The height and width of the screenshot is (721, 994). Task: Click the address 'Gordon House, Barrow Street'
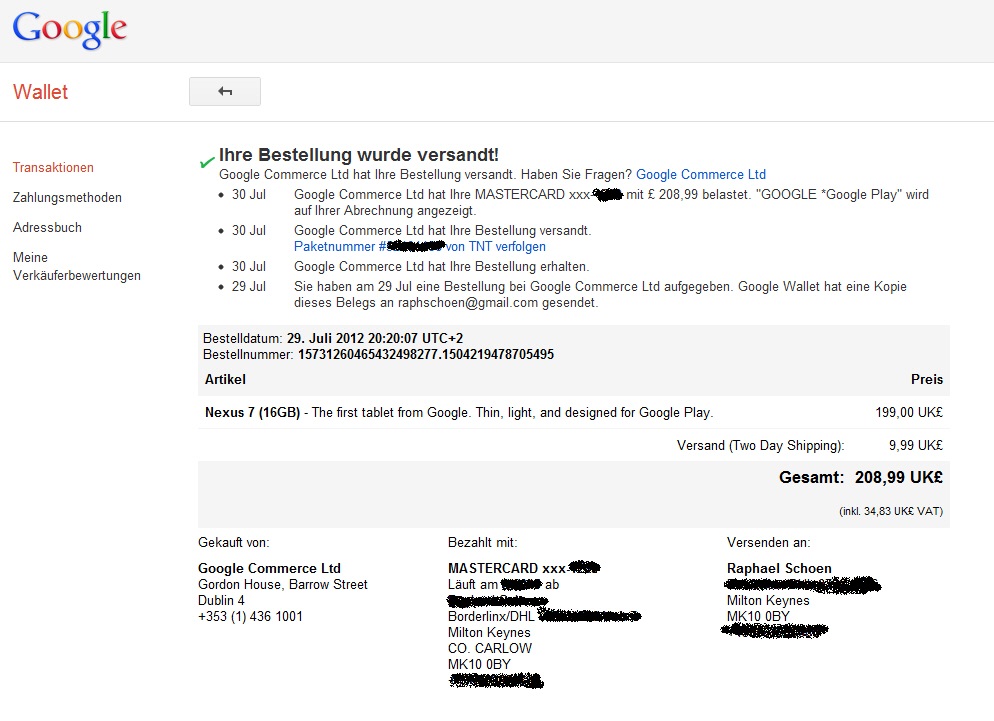pyautogui.click(x=283, y=584)
